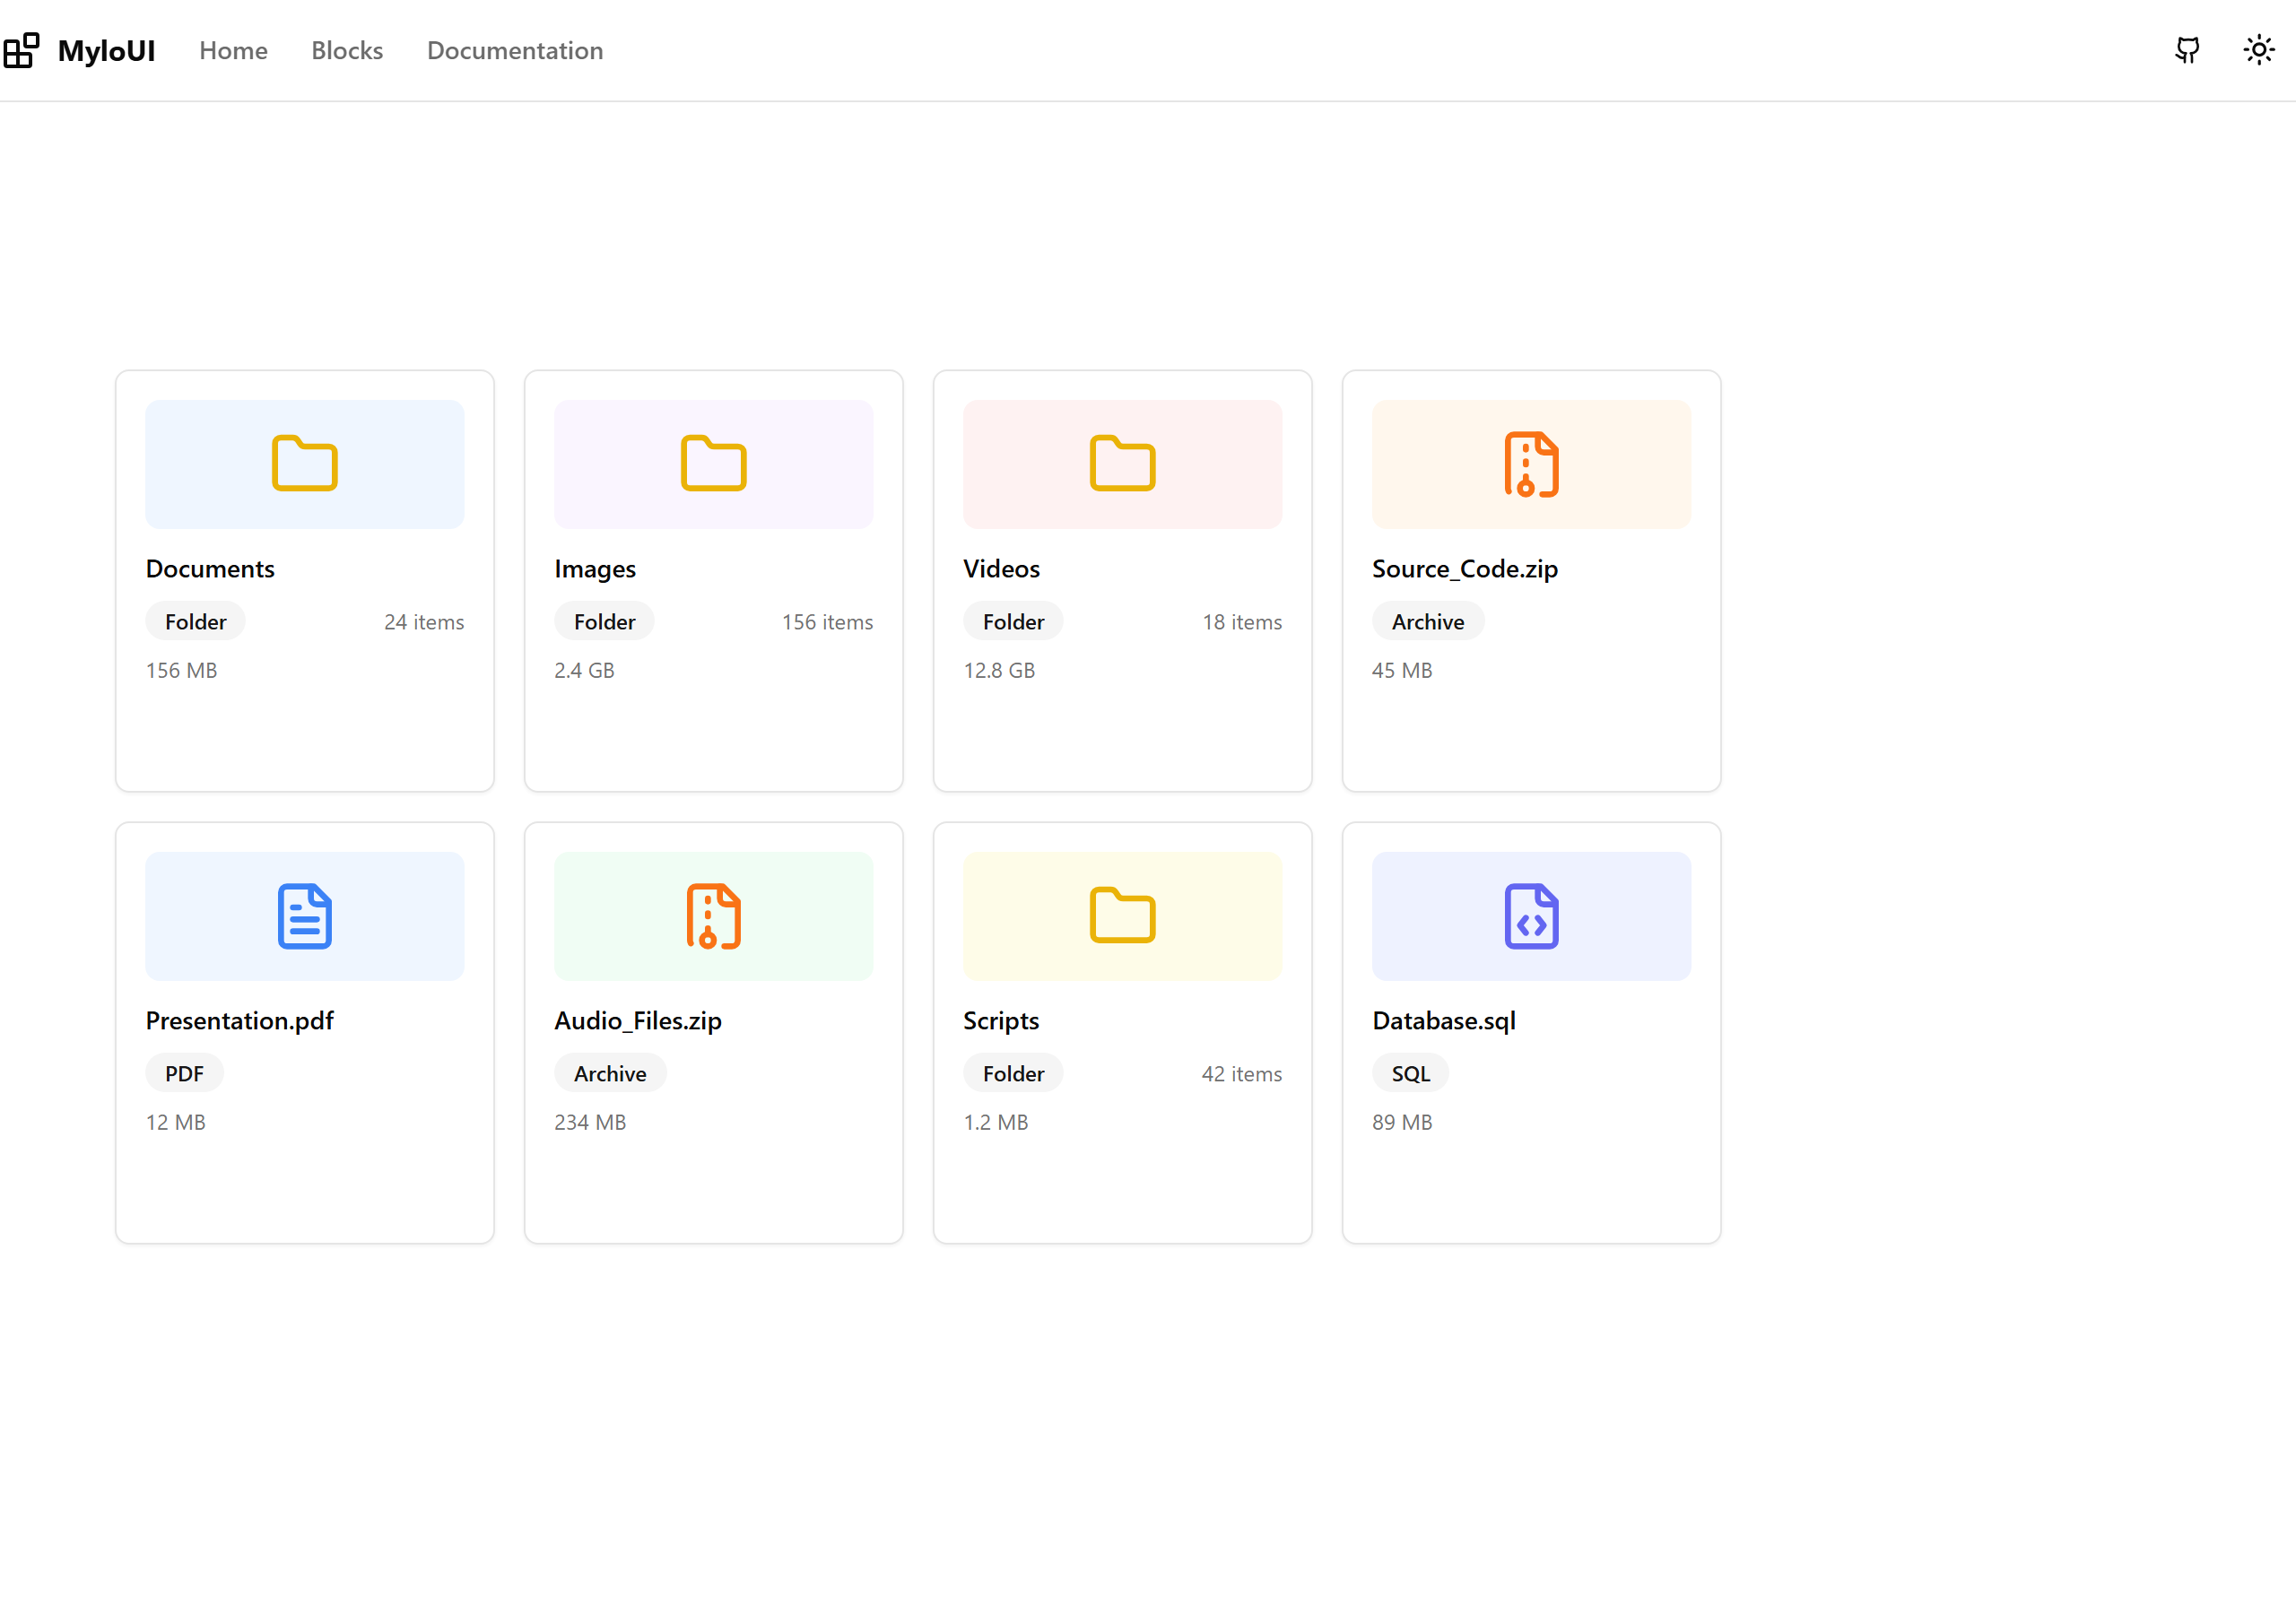This screenshot has width=2296, height=1614.
Task: Click the 24 items count
Action: pyautogui.click(x=424, y=622)
